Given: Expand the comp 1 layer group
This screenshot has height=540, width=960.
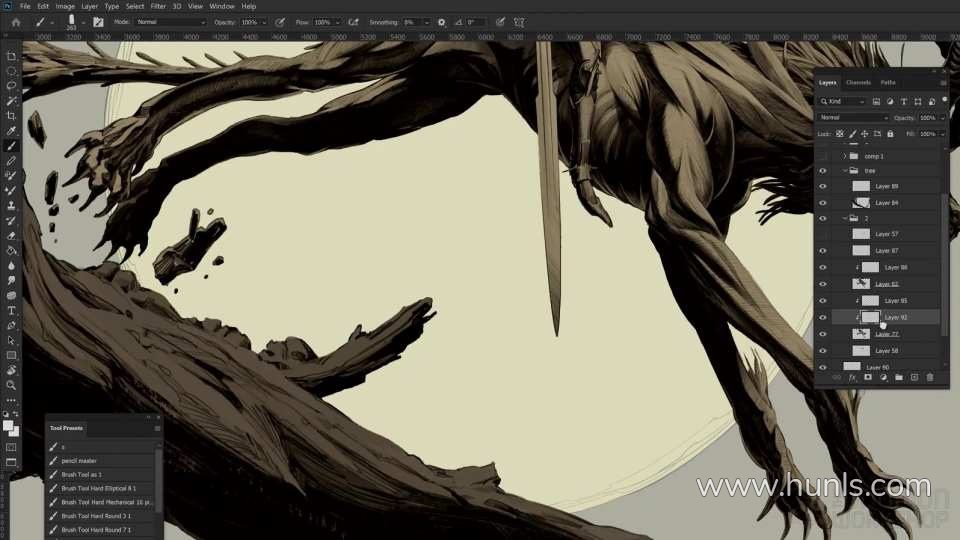Looking at the screenshot, I should click(845, 156).
